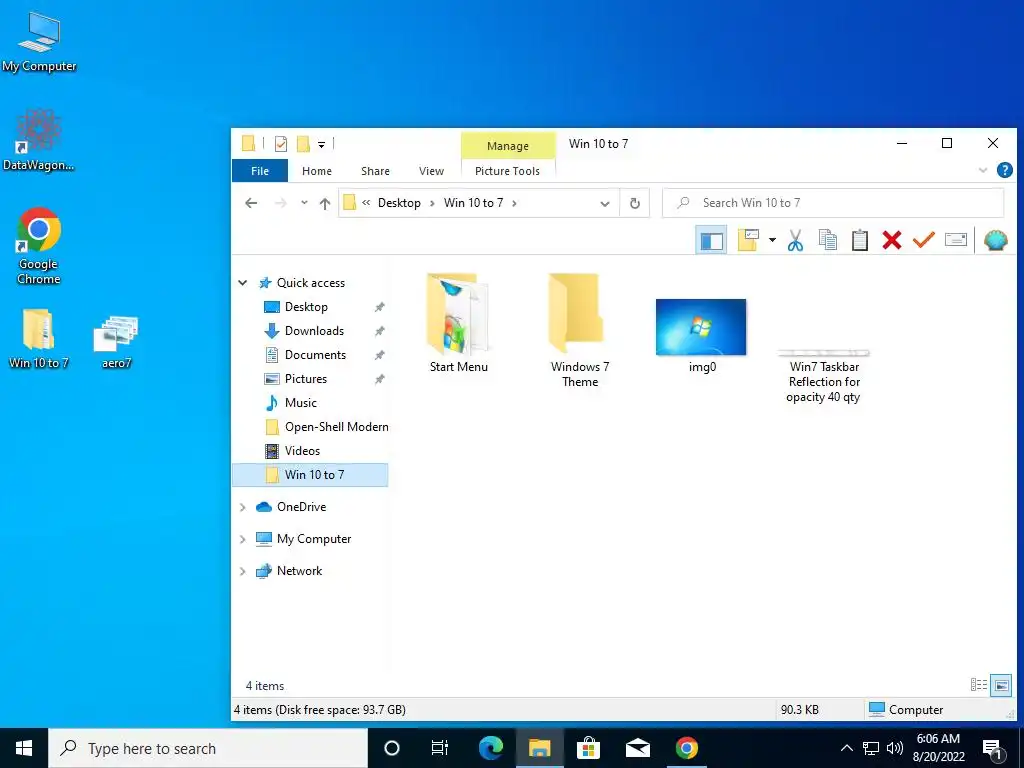Click Desktop in the address breadcrumb
This screenshot has width=1024, height=768.
(x=399, y=203)
